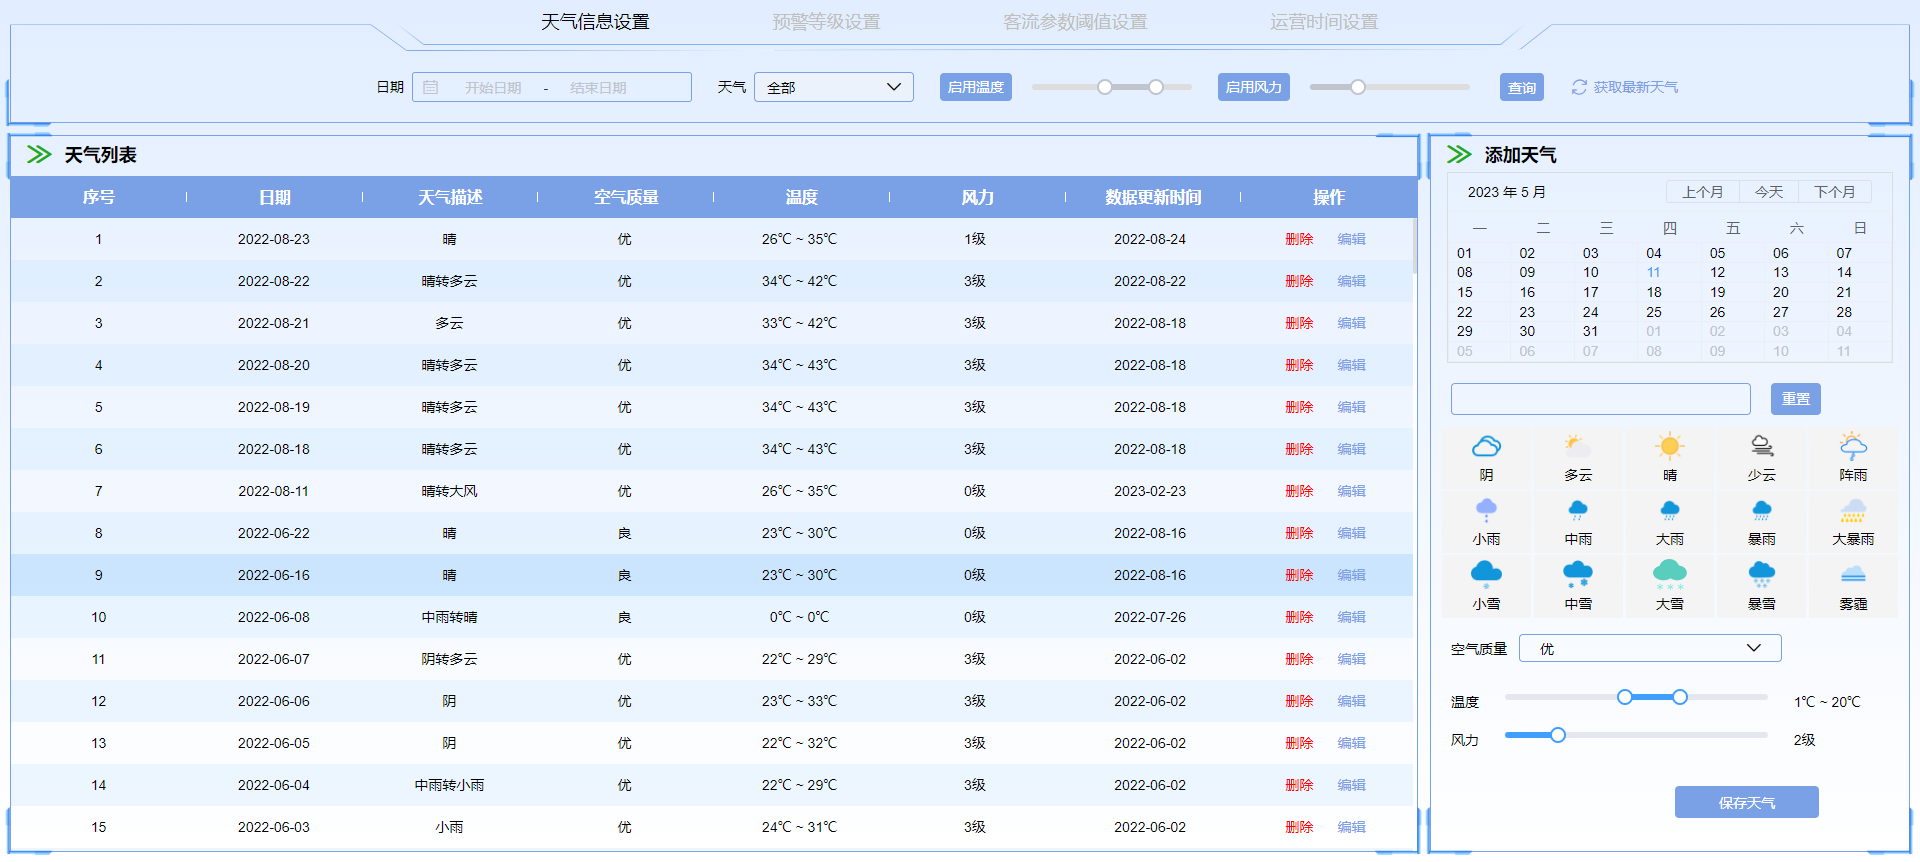1920x862 pixels.
Task: Switch to 客流参数阈值设置 tab
Action: (x=1075, y=22)
